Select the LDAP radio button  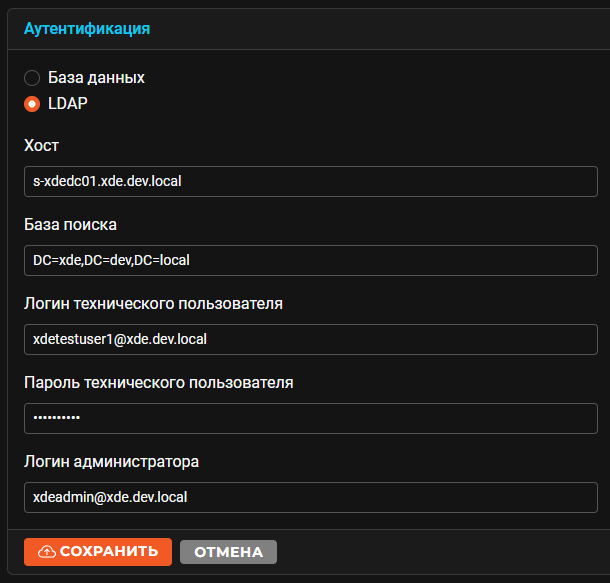(32, 104)
